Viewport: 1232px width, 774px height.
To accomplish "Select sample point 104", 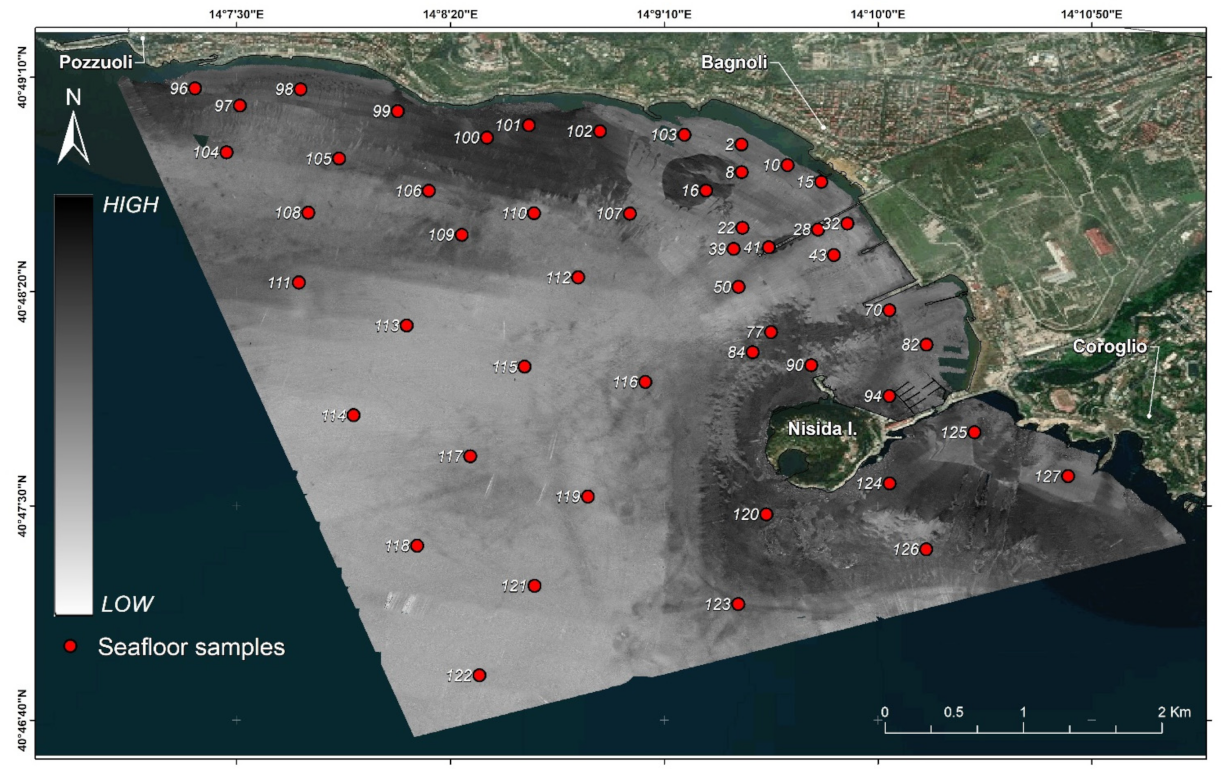I will [x=227, y=152].
